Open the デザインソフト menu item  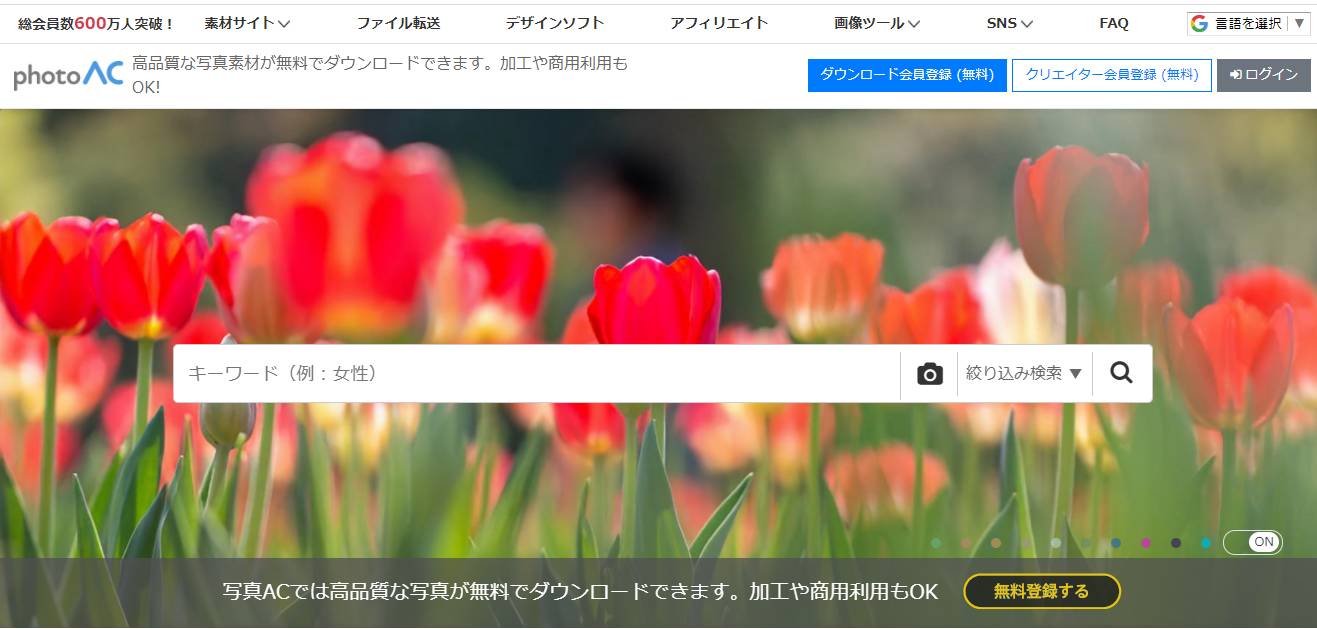(x=555, y=23)
